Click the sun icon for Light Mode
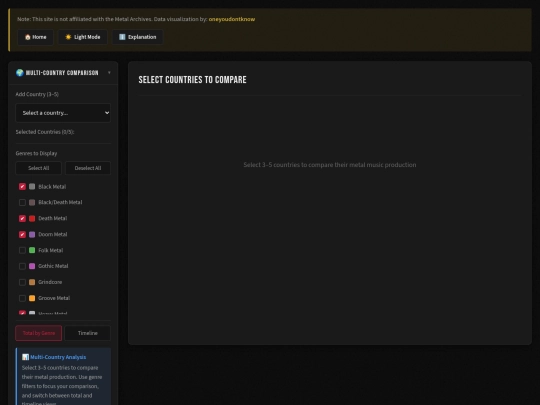The image size is (540, 405). click(68, 37)
